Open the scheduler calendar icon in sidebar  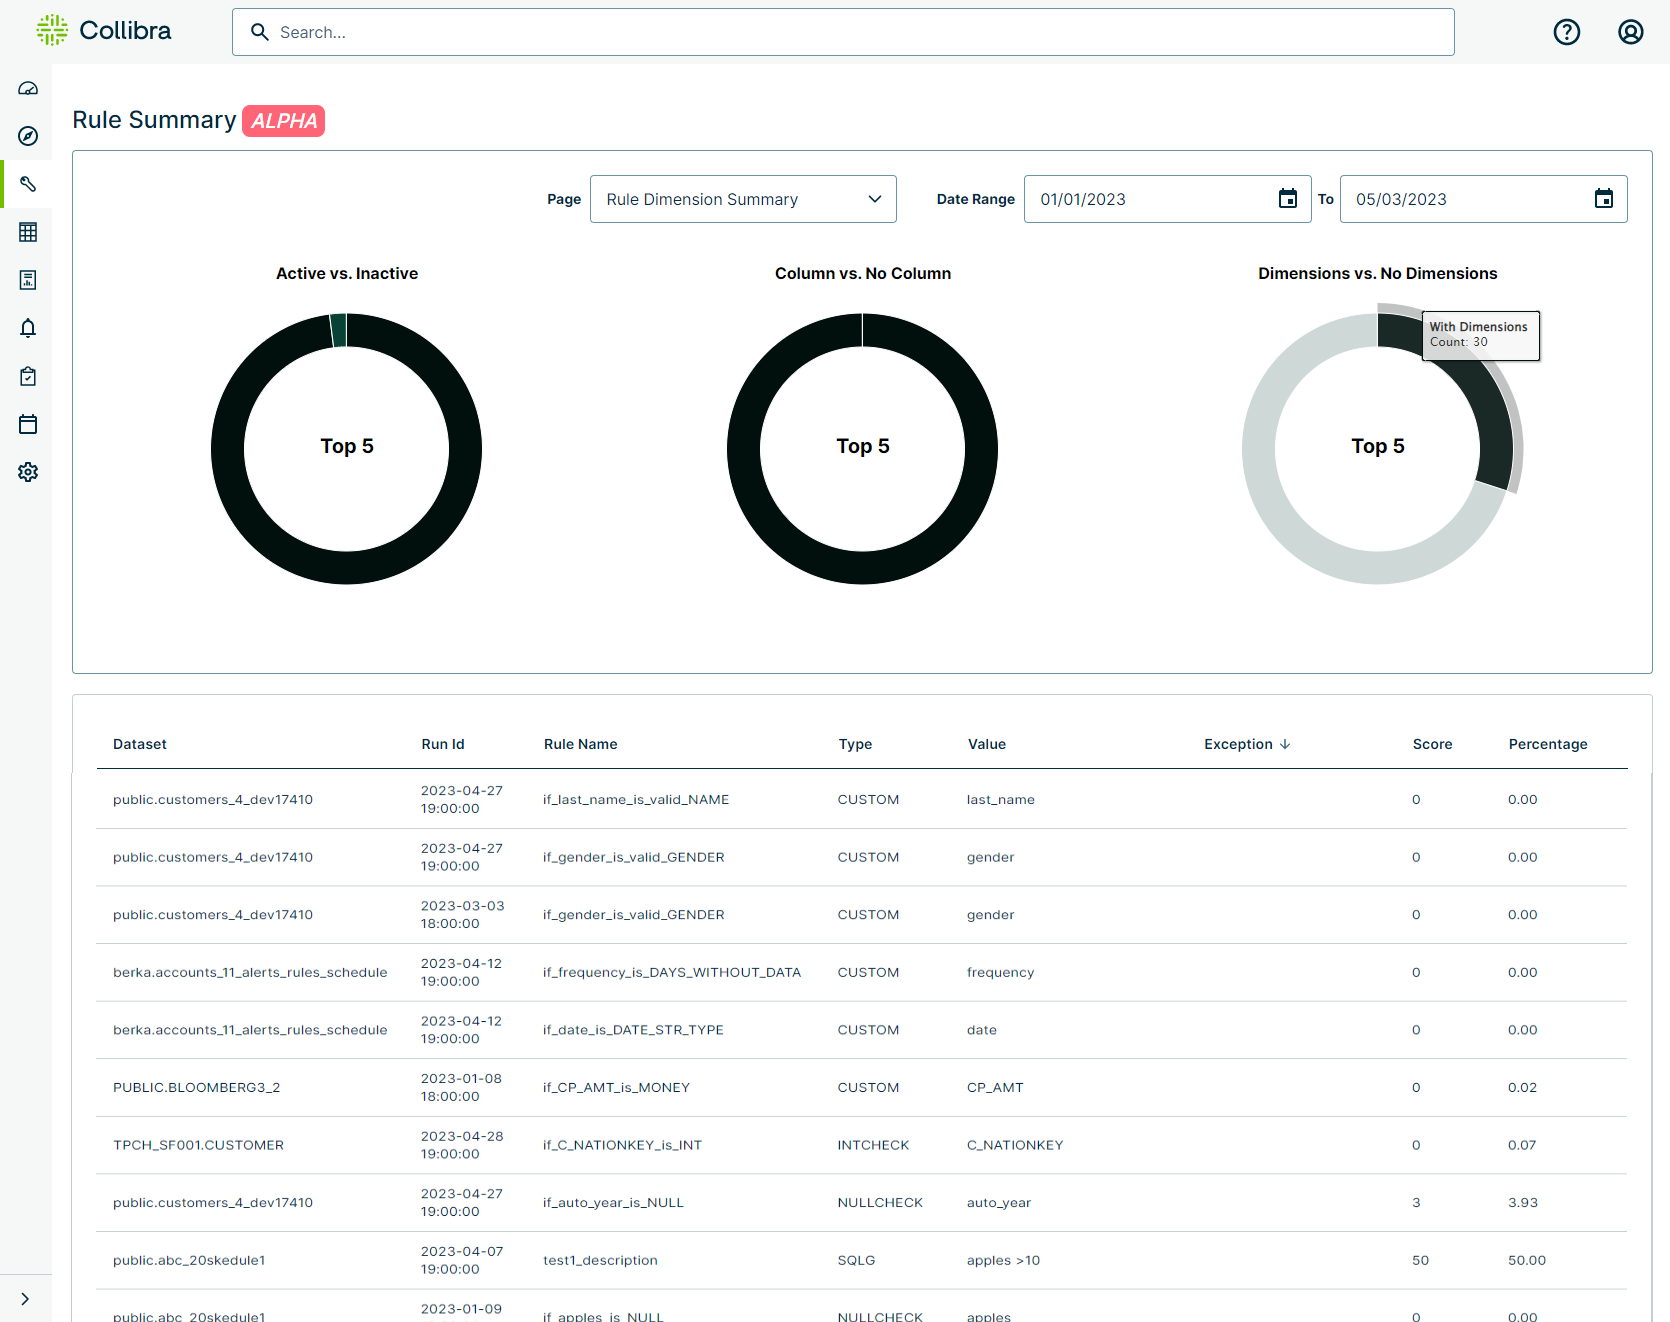(28, 424)
